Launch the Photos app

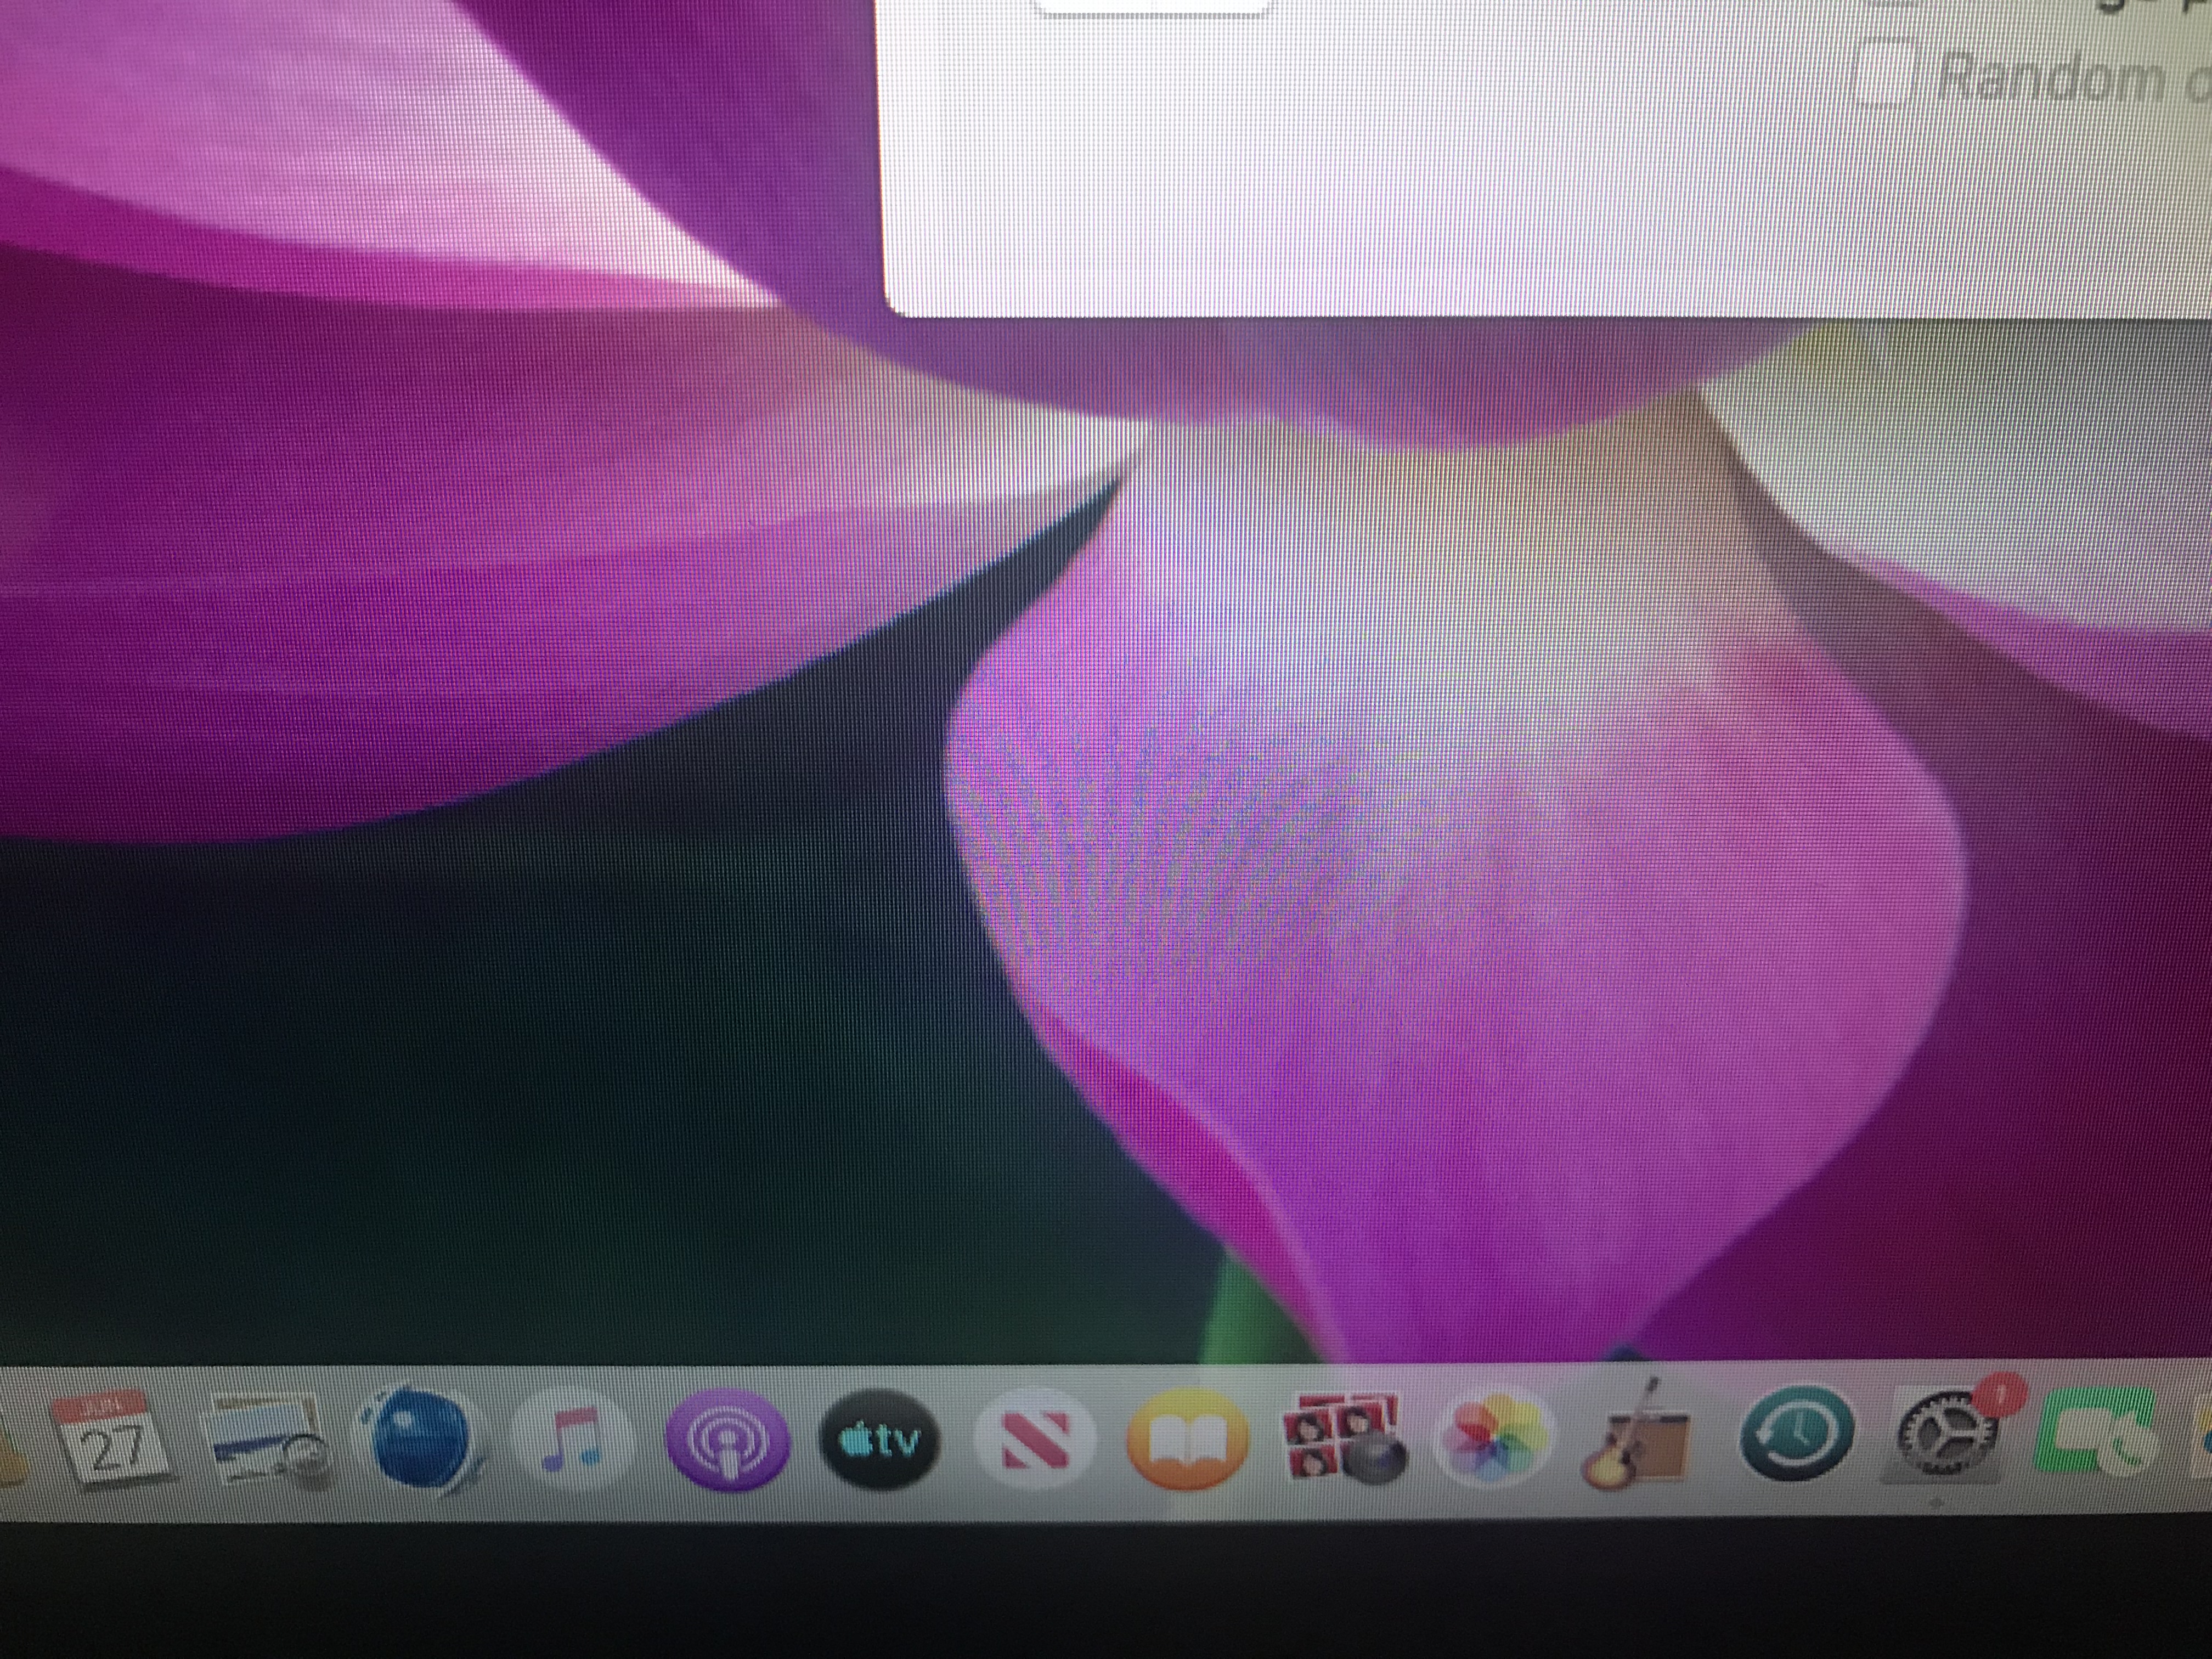(1494, 1439)
